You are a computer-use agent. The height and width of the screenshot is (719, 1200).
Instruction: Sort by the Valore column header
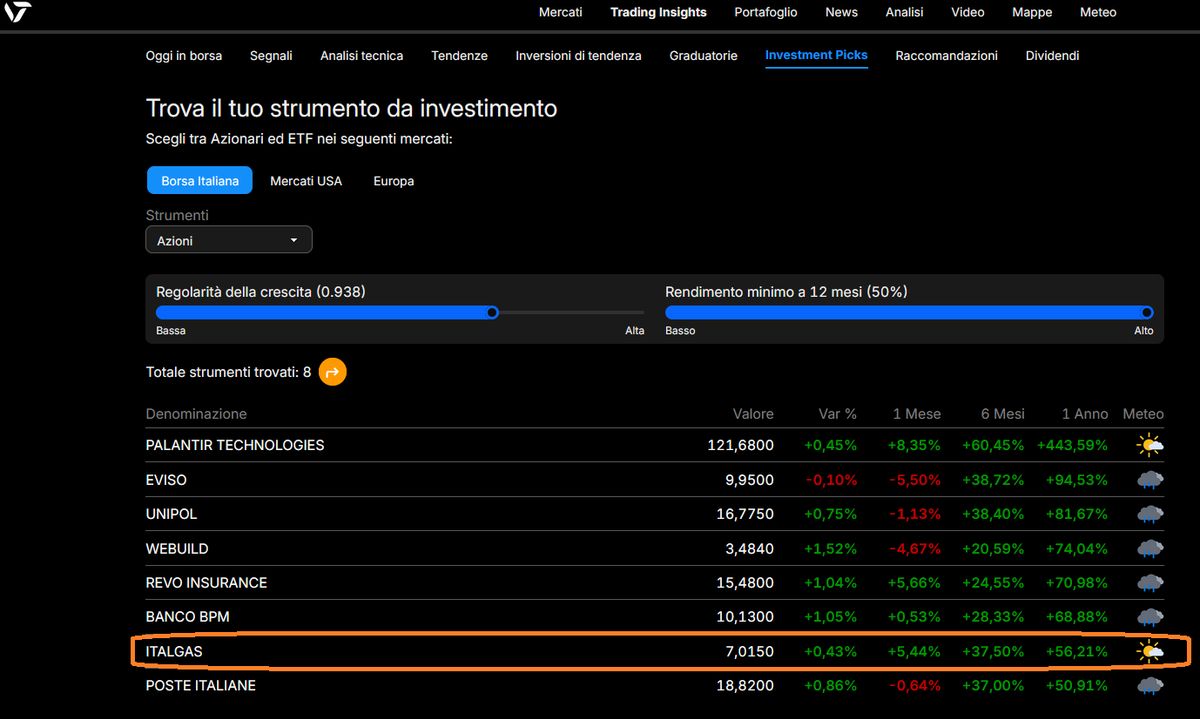coord(753,414)
